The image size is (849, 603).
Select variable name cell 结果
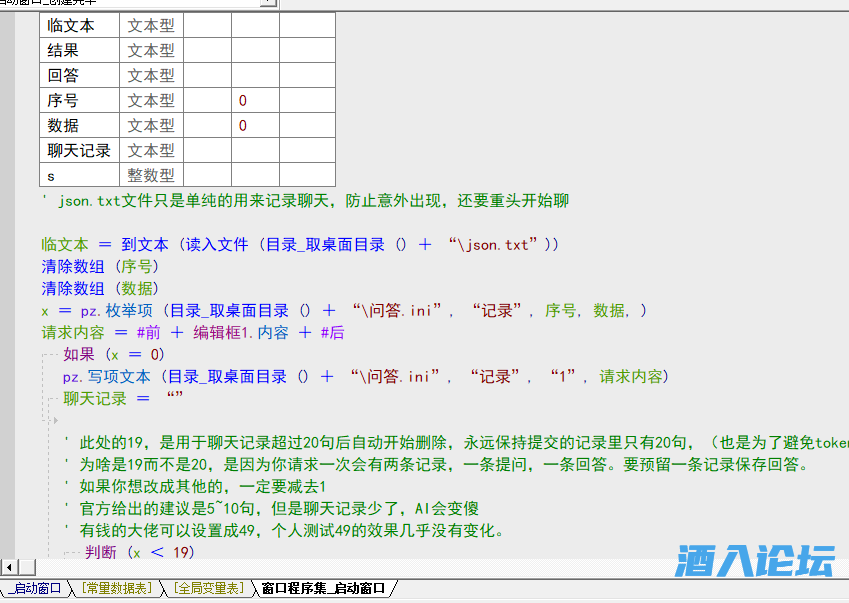tap(80, 50)
